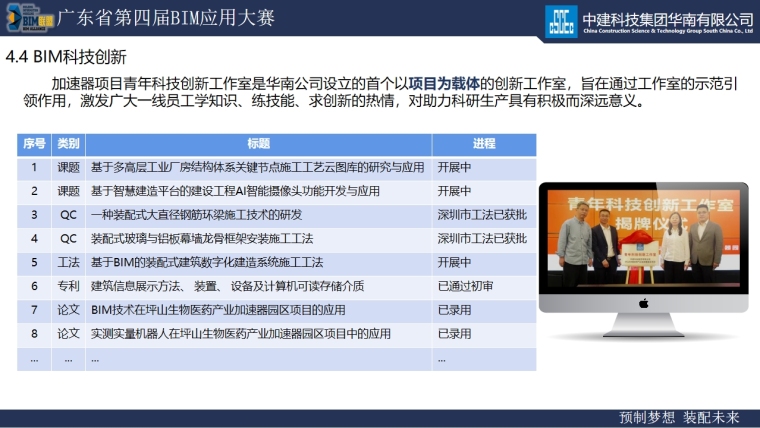Select the 序号 column header
The image size is (760, 428).
coord(34,144)
